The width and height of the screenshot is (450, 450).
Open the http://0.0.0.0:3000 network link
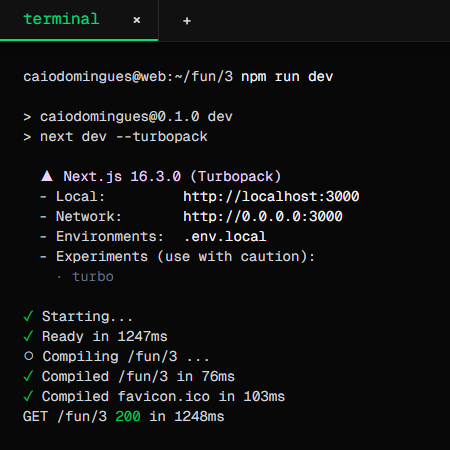[x=263, y=216]
